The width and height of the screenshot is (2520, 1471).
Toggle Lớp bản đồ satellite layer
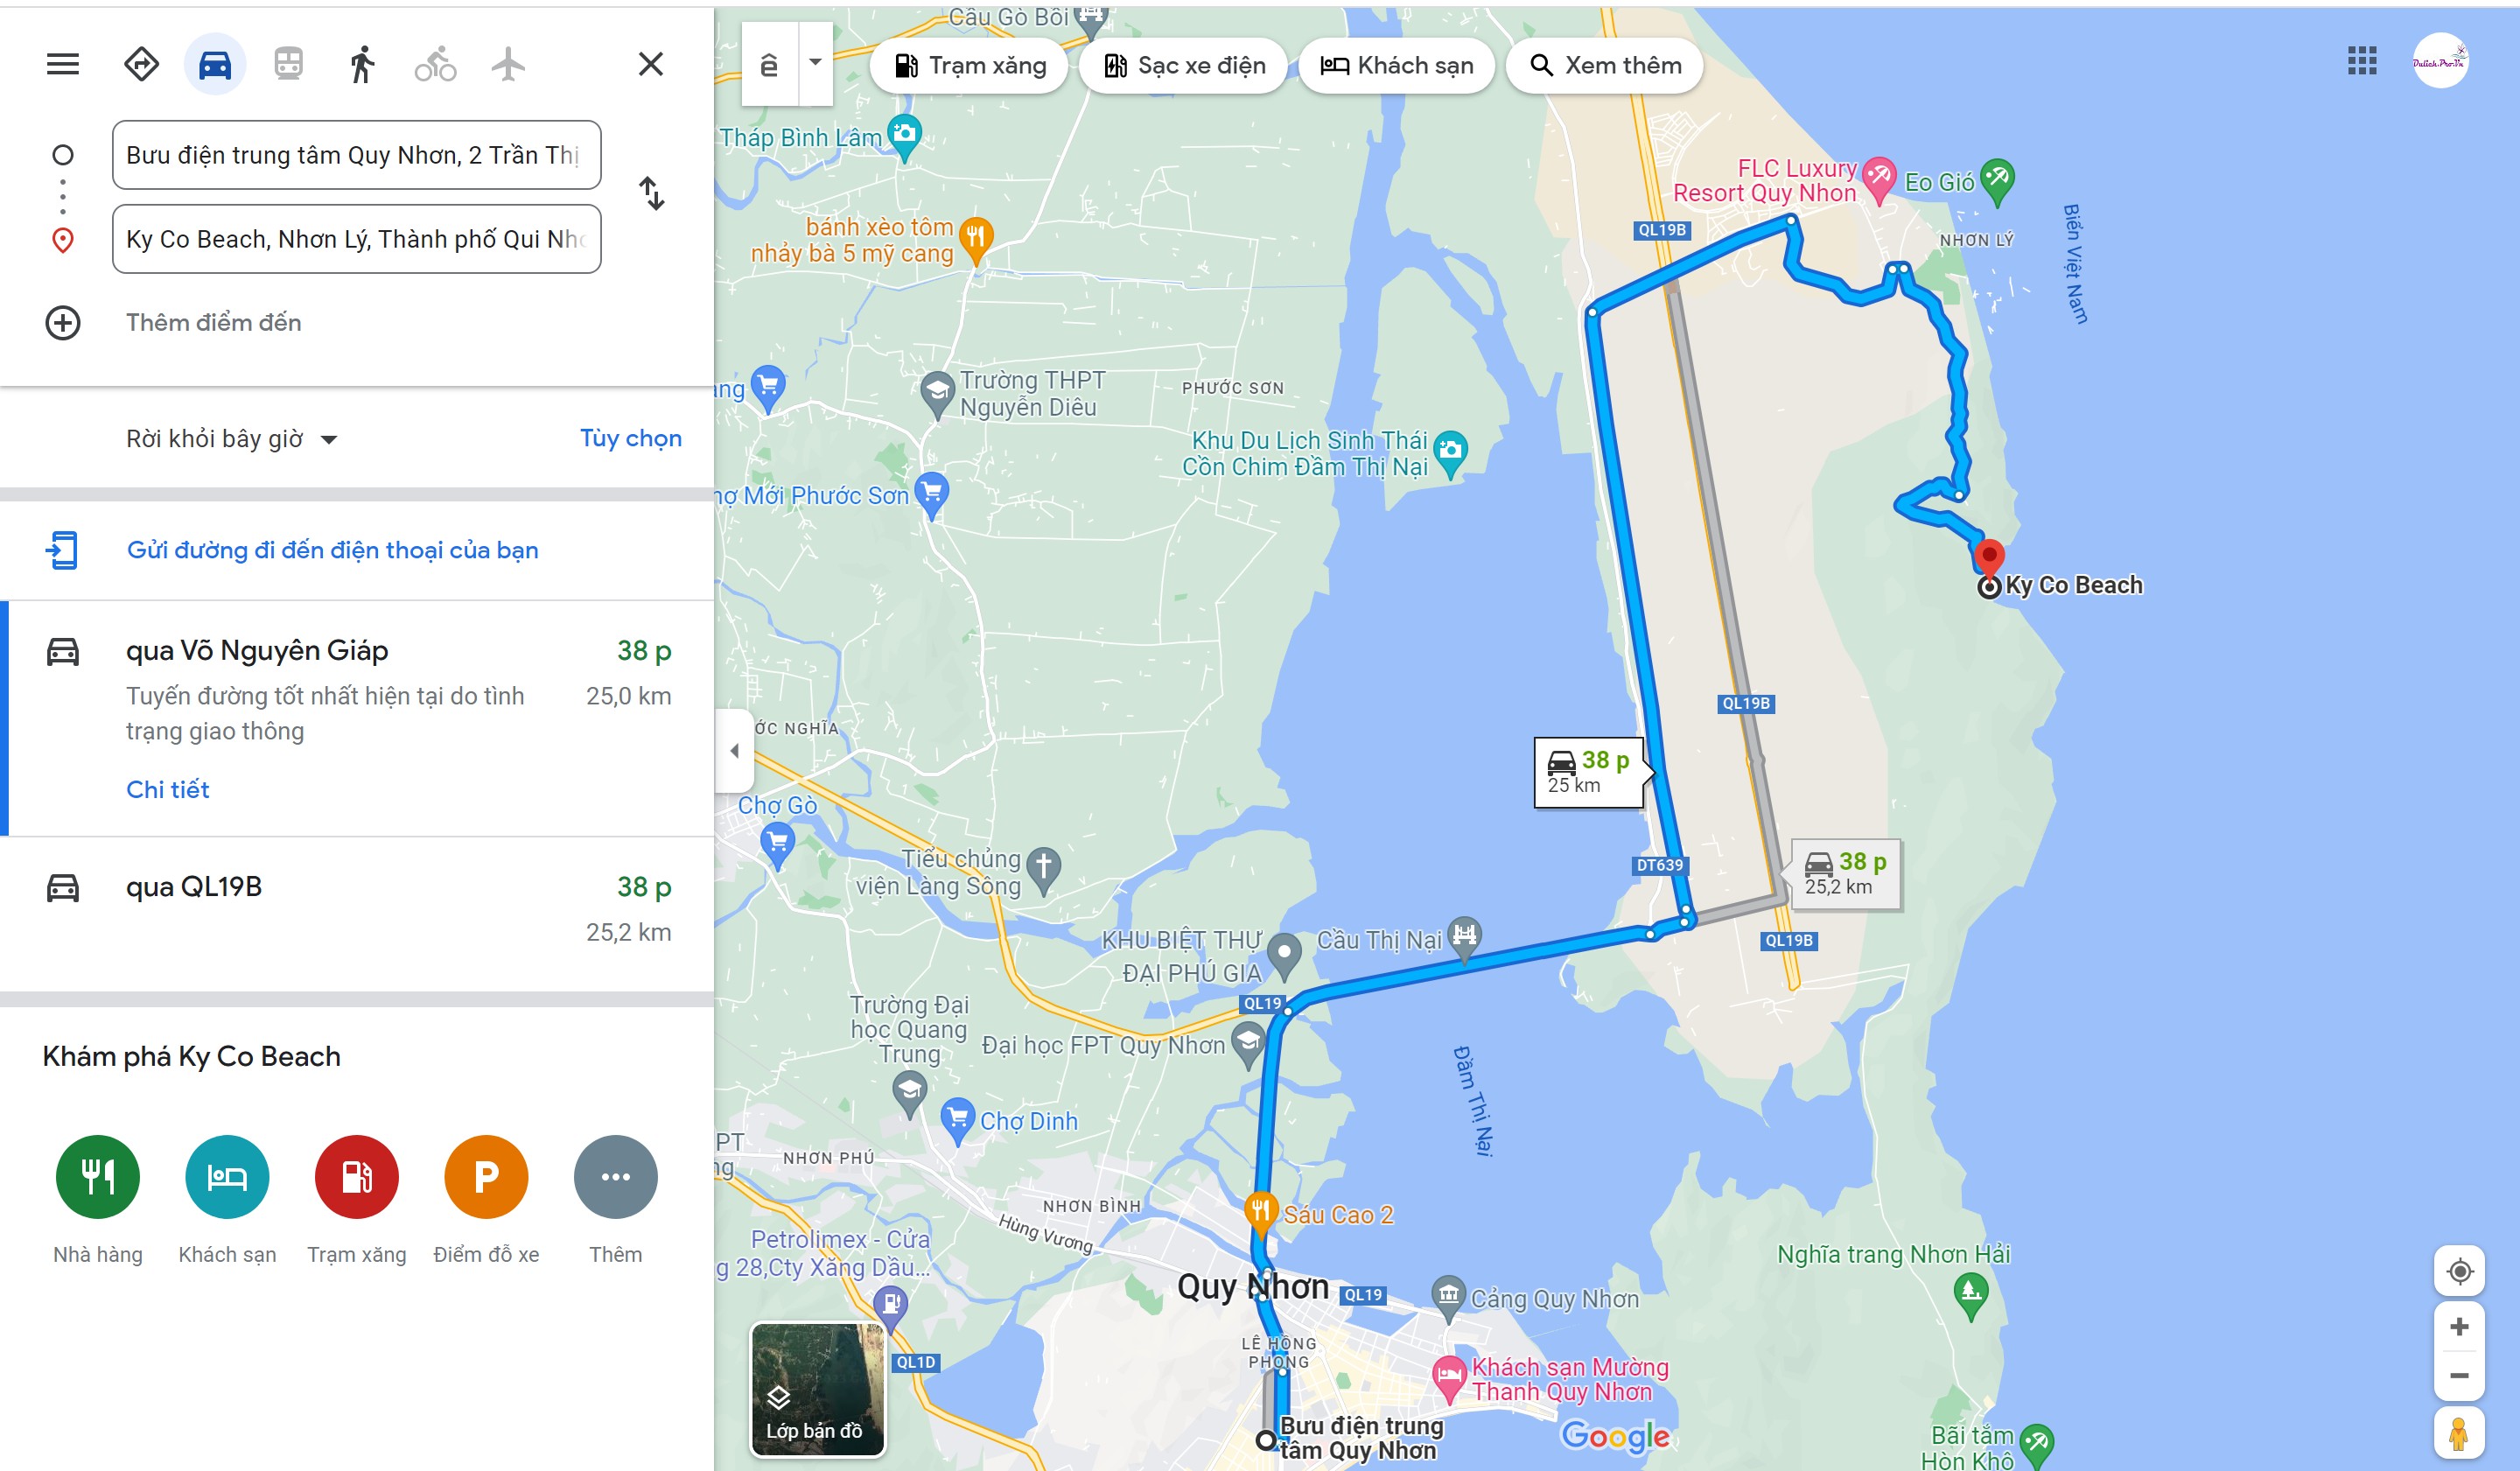[817, 1389]
